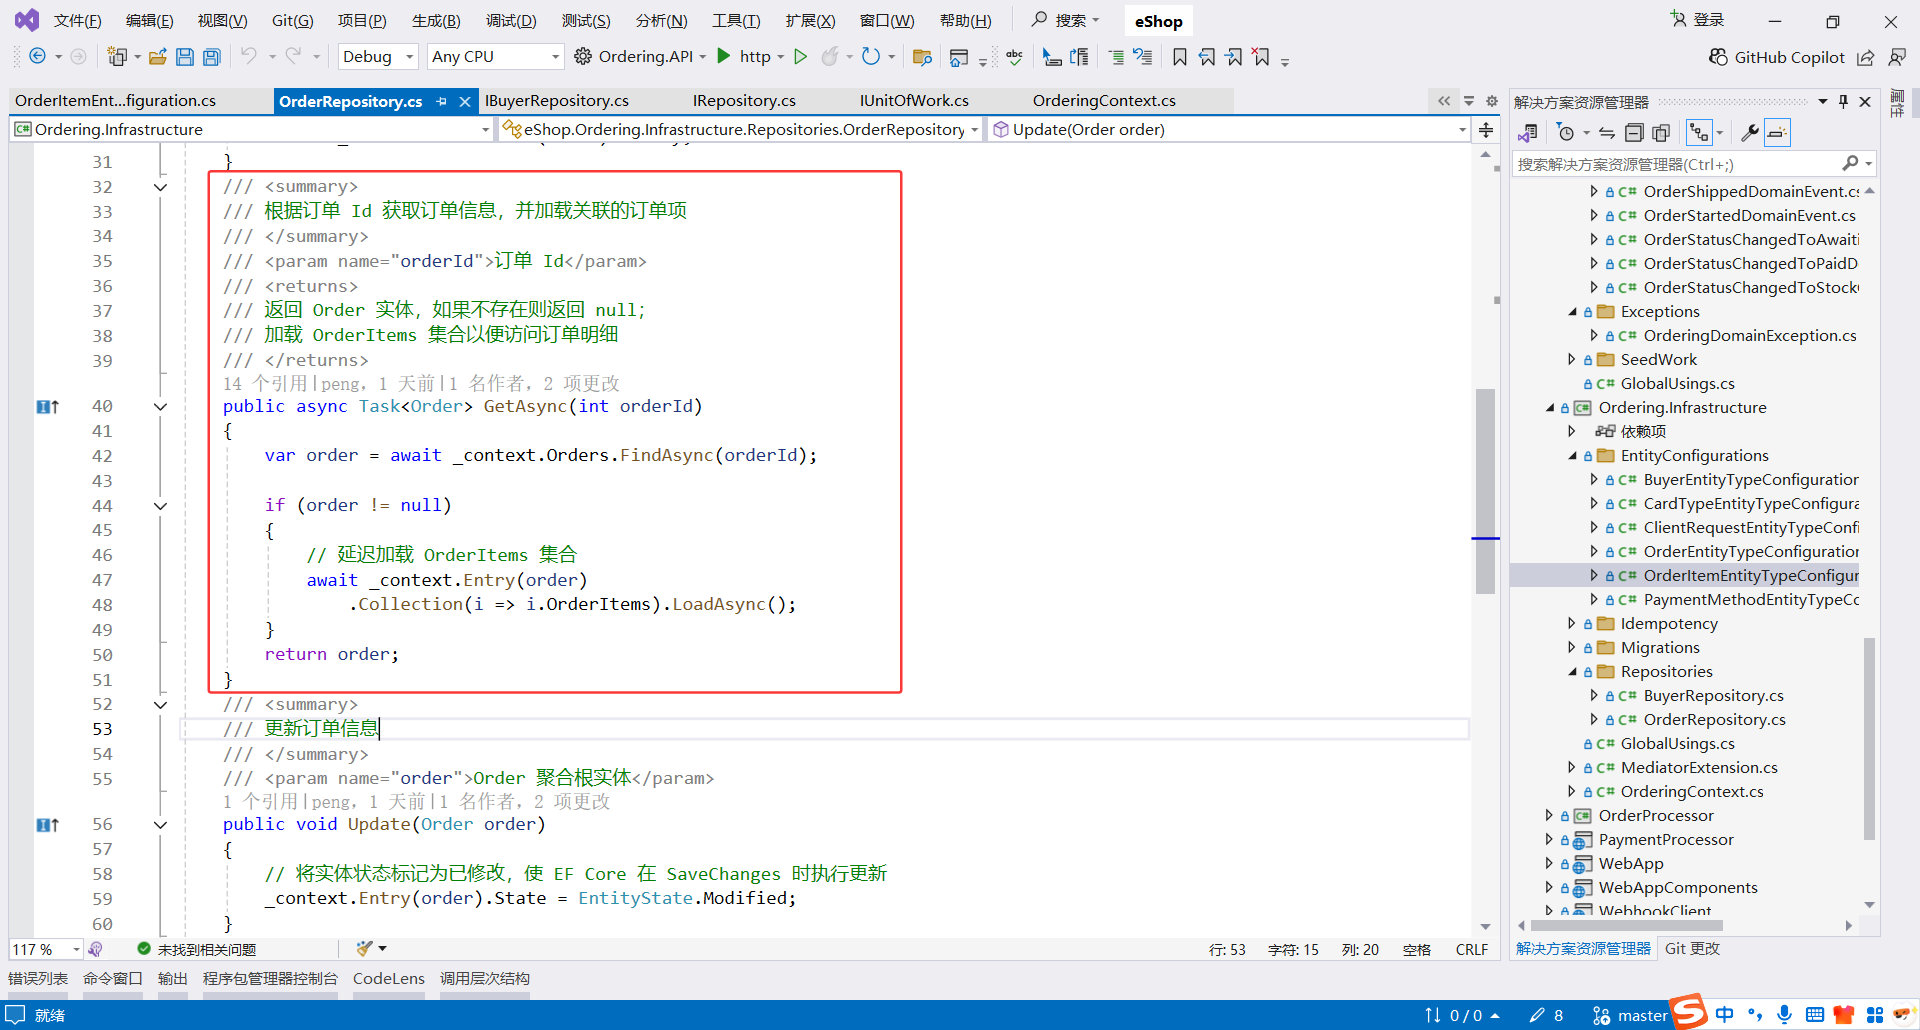Click the Undo icon in the toolbar
Screen dimensions: 1920x1030
point(249,57)
